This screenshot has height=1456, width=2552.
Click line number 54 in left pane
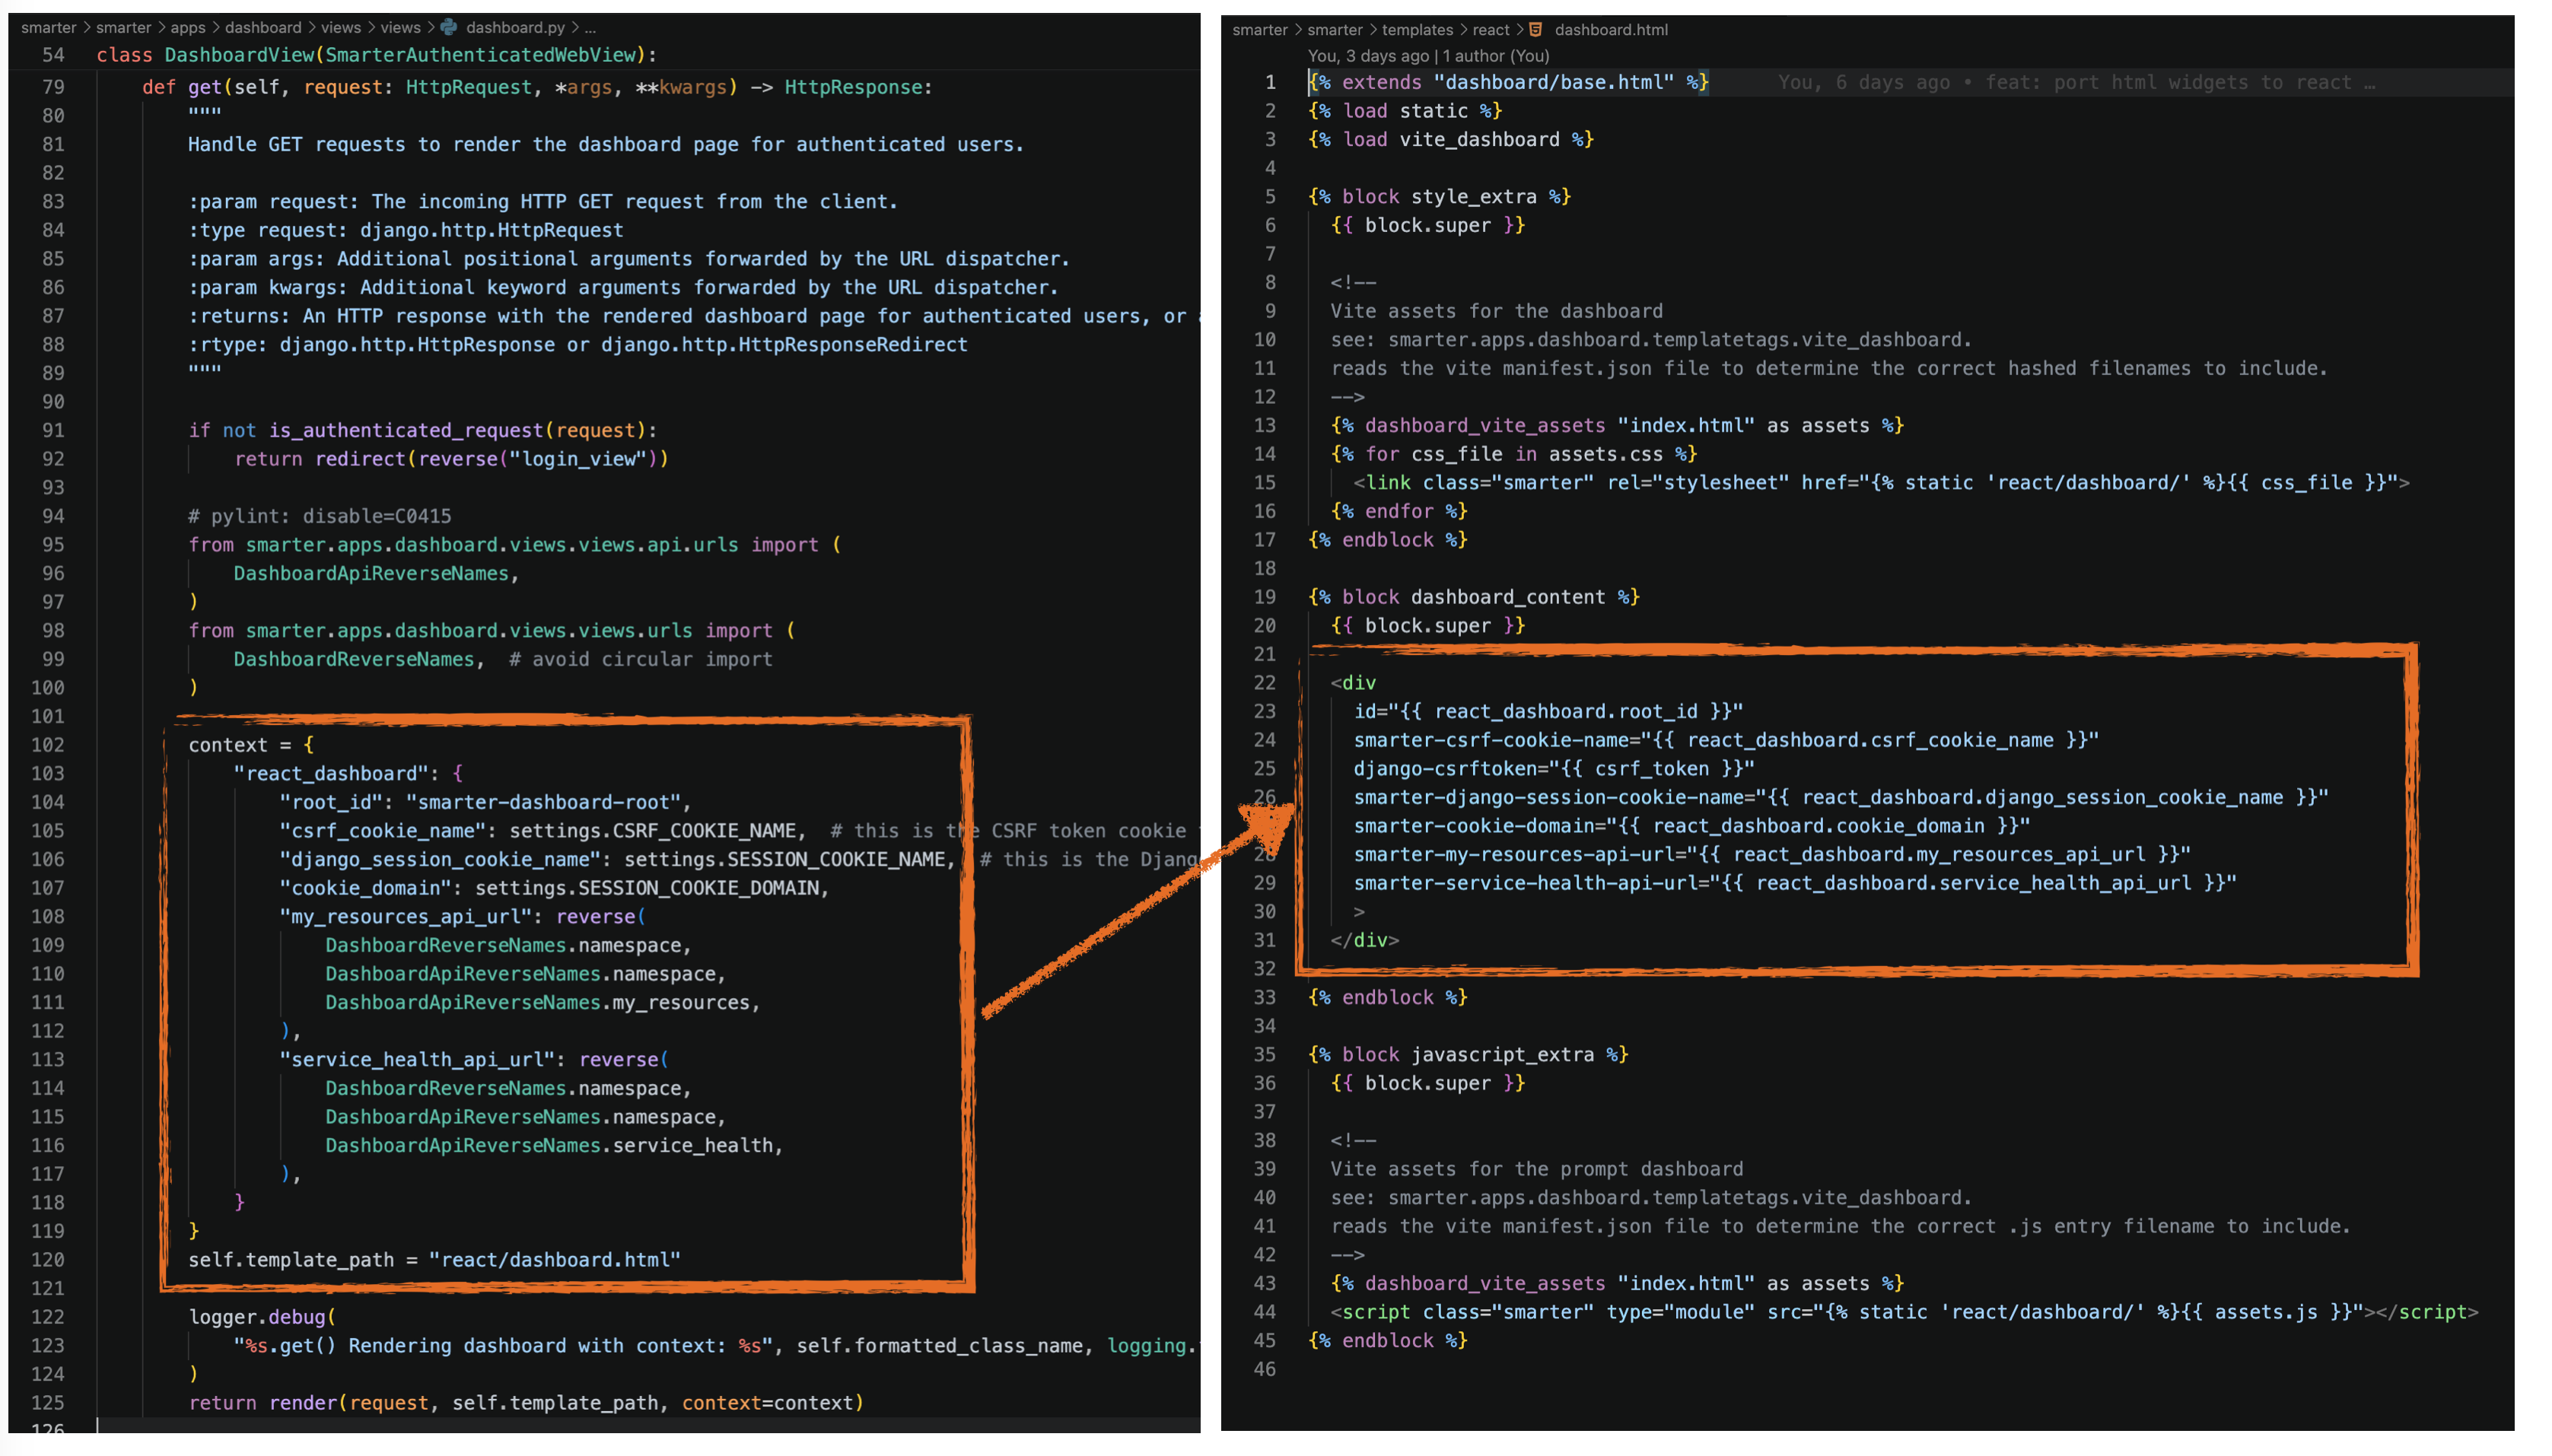53,55
